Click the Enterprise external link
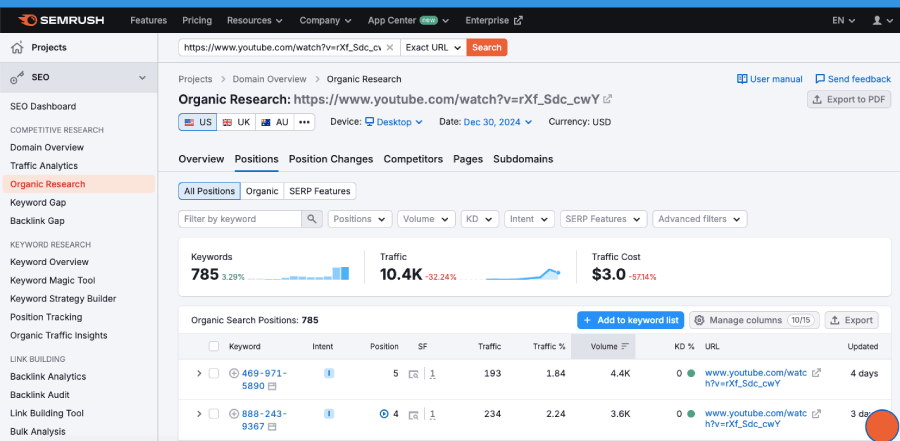 (494, 20)
